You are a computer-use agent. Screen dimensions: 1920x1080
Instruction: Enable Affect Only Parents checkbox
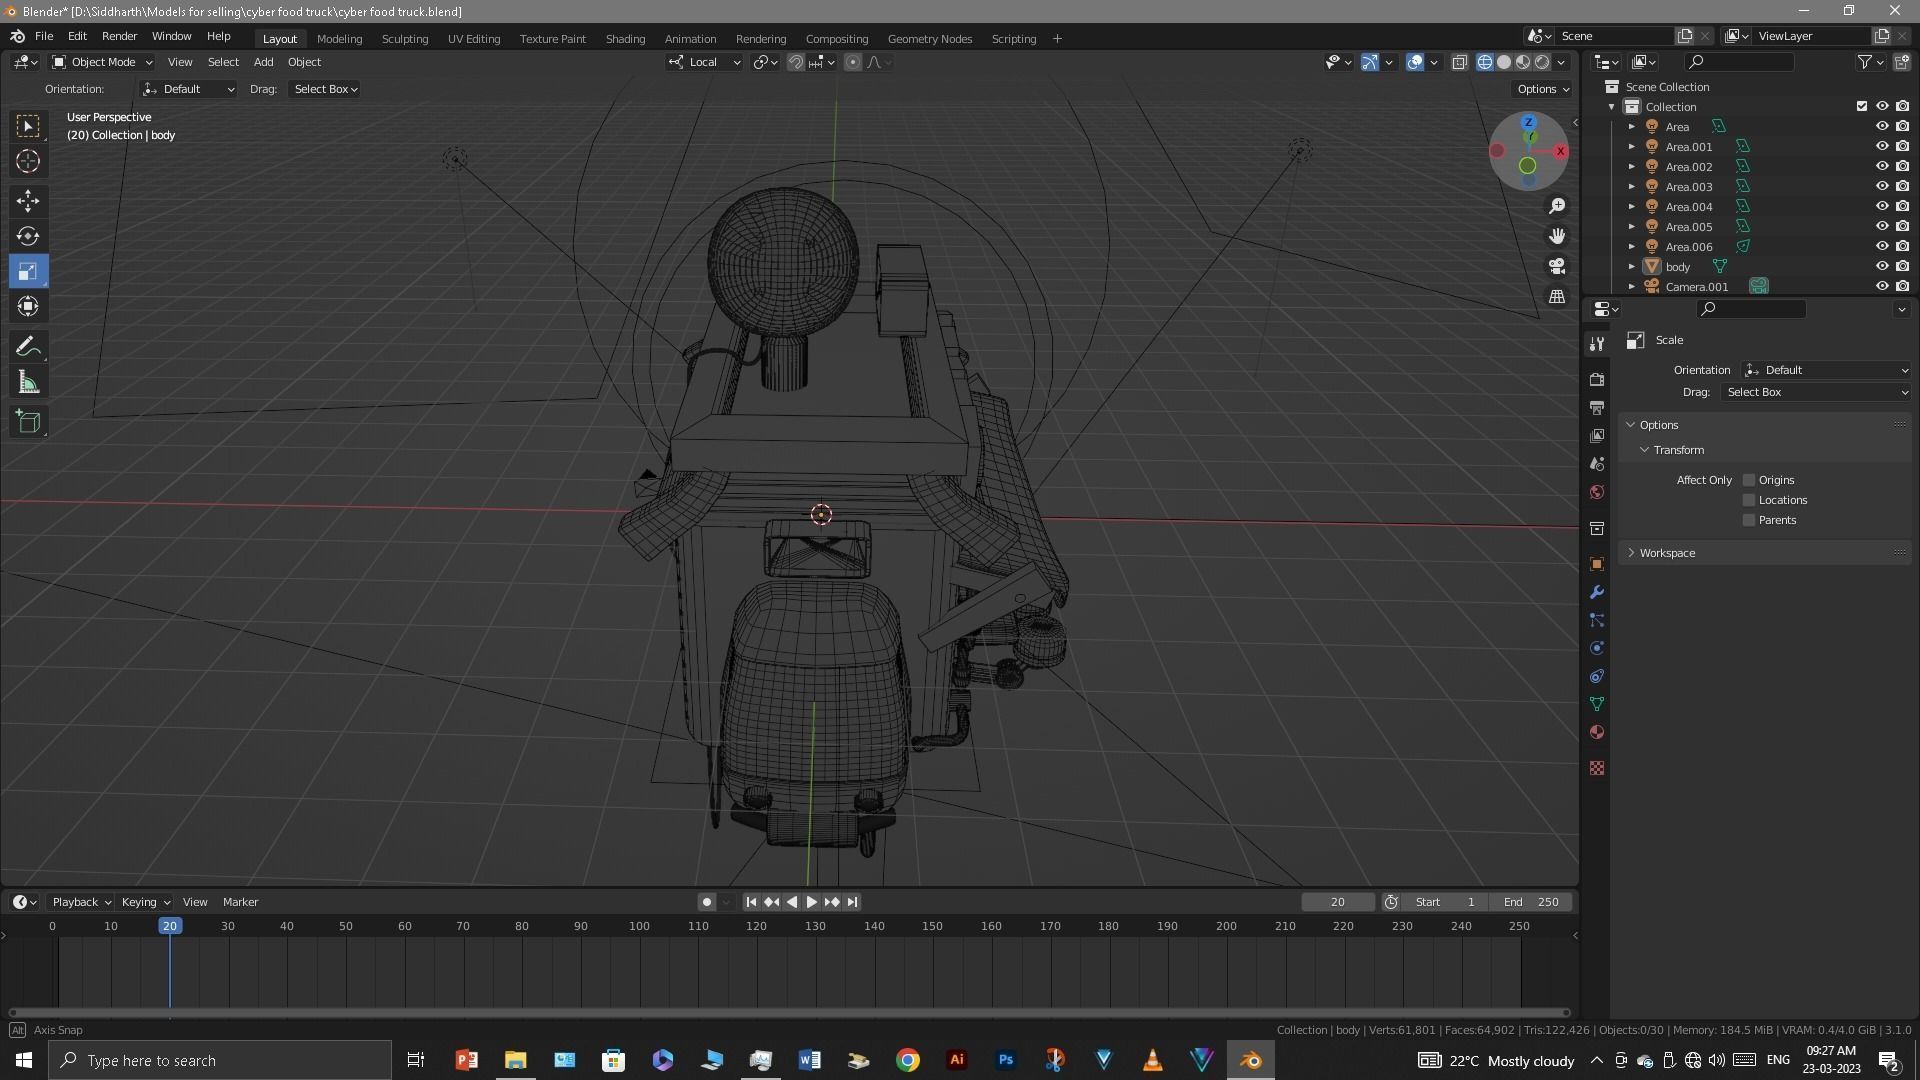pos(1749,520)
